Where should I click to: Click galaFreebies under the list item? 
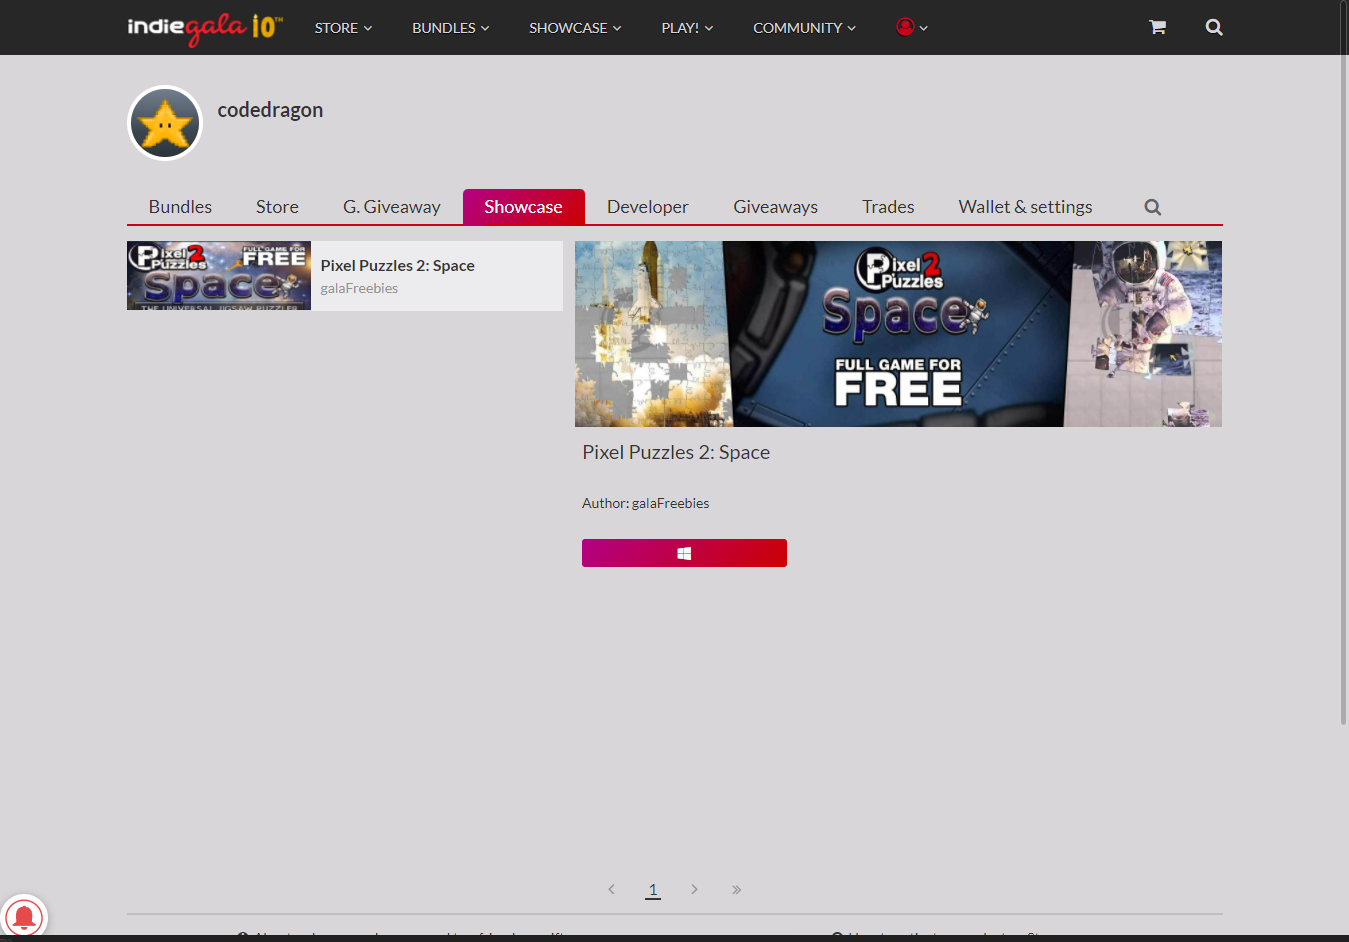(x=359, y=288)
